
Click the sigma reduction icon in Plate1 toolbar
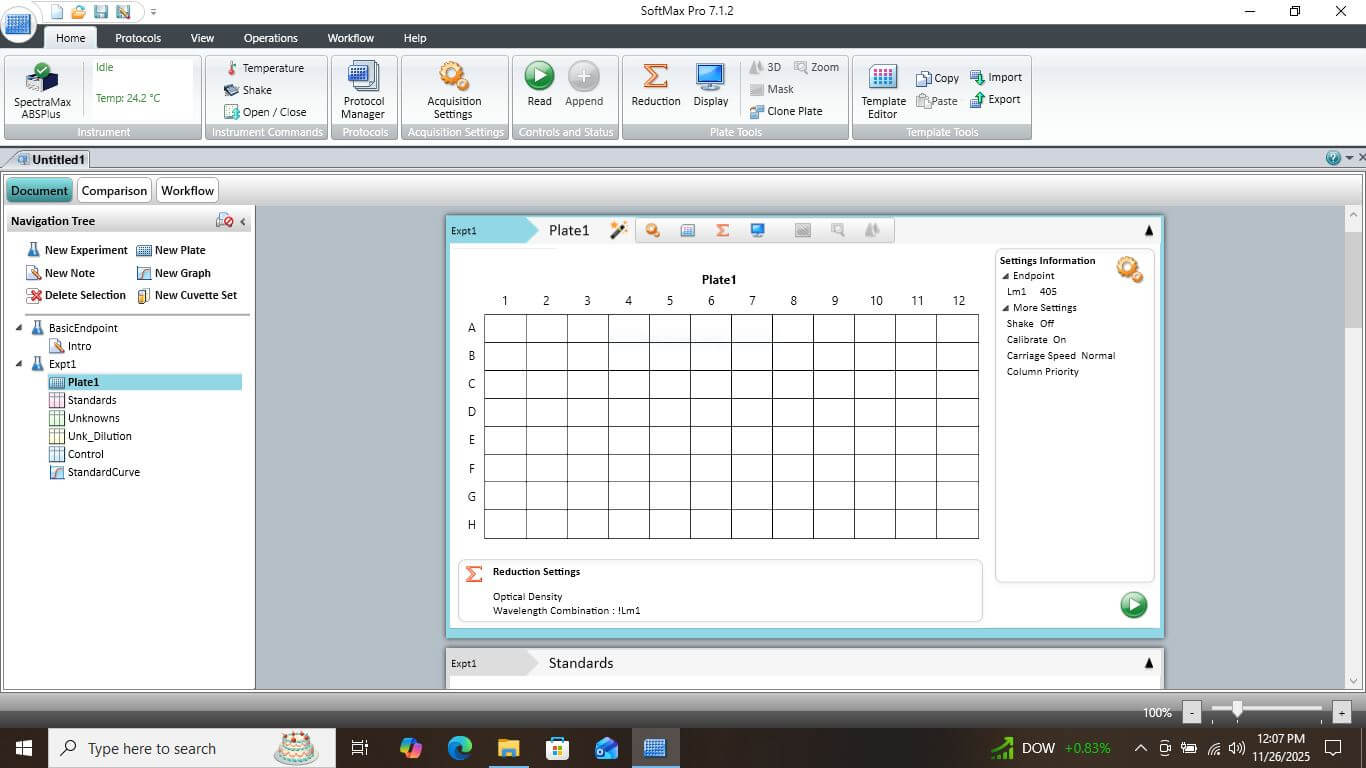click(x=722, y=230)
